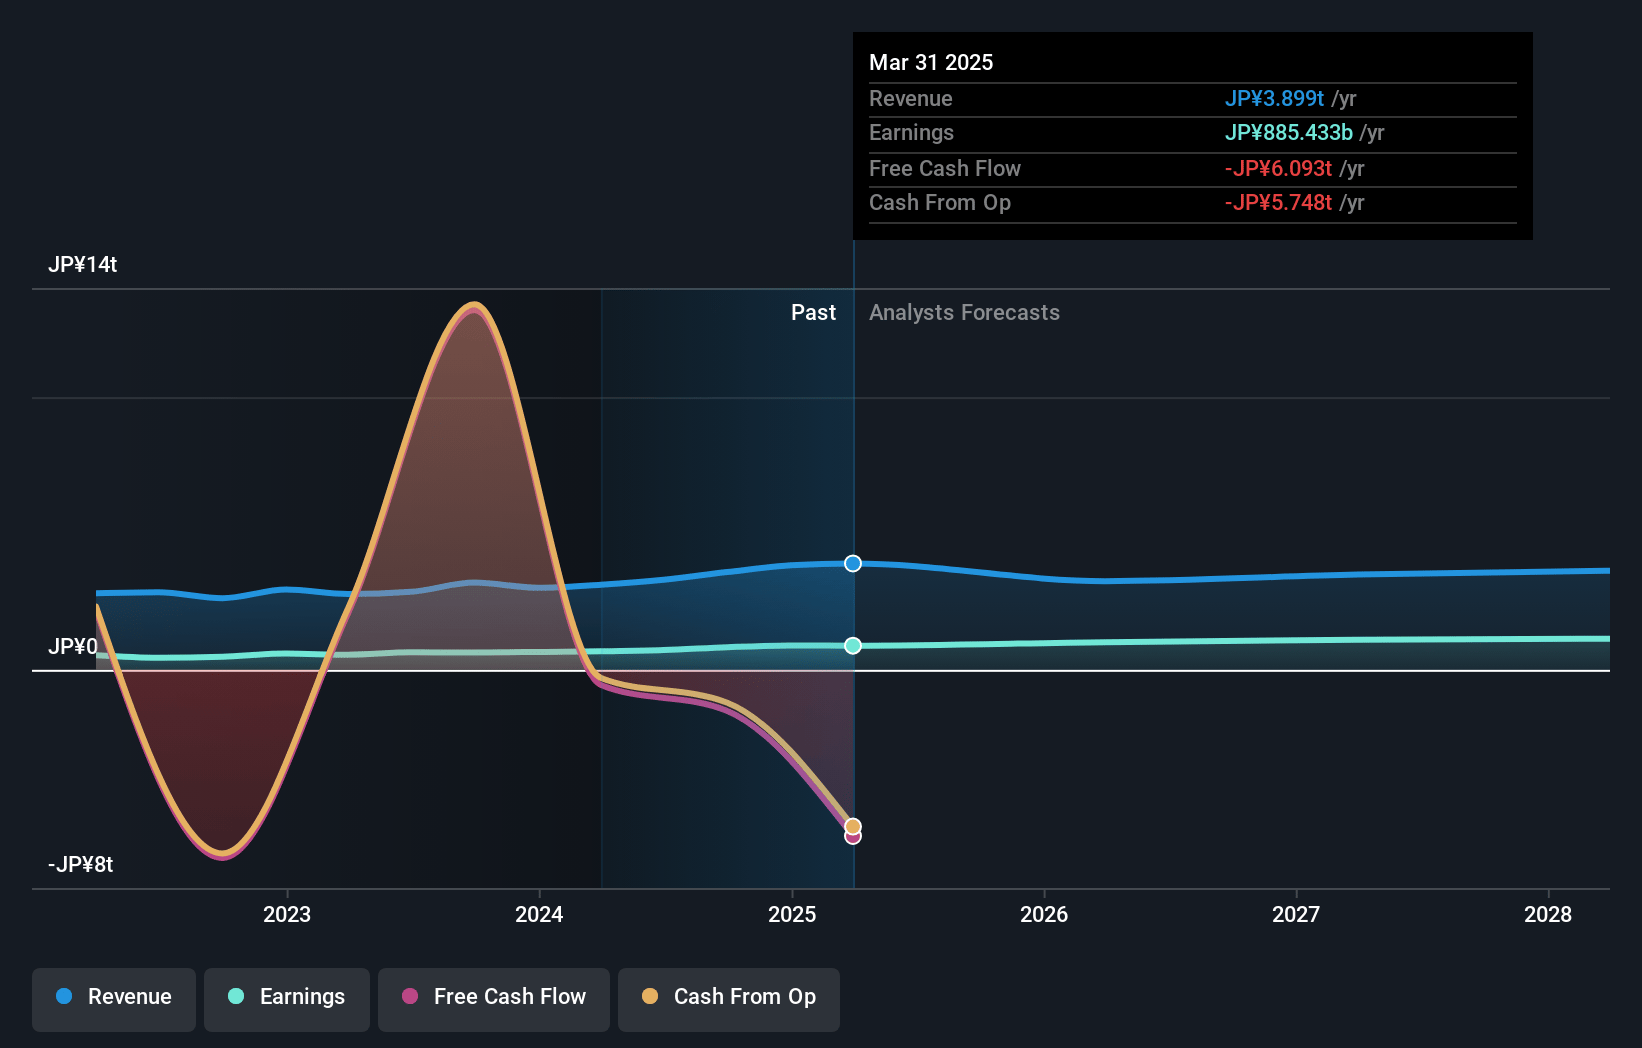Image resolution: width=1642 pixels, height=1048 pixels.
Task: Click the Free Cash Flow tooltip row label
Action: tap(945, 168)
